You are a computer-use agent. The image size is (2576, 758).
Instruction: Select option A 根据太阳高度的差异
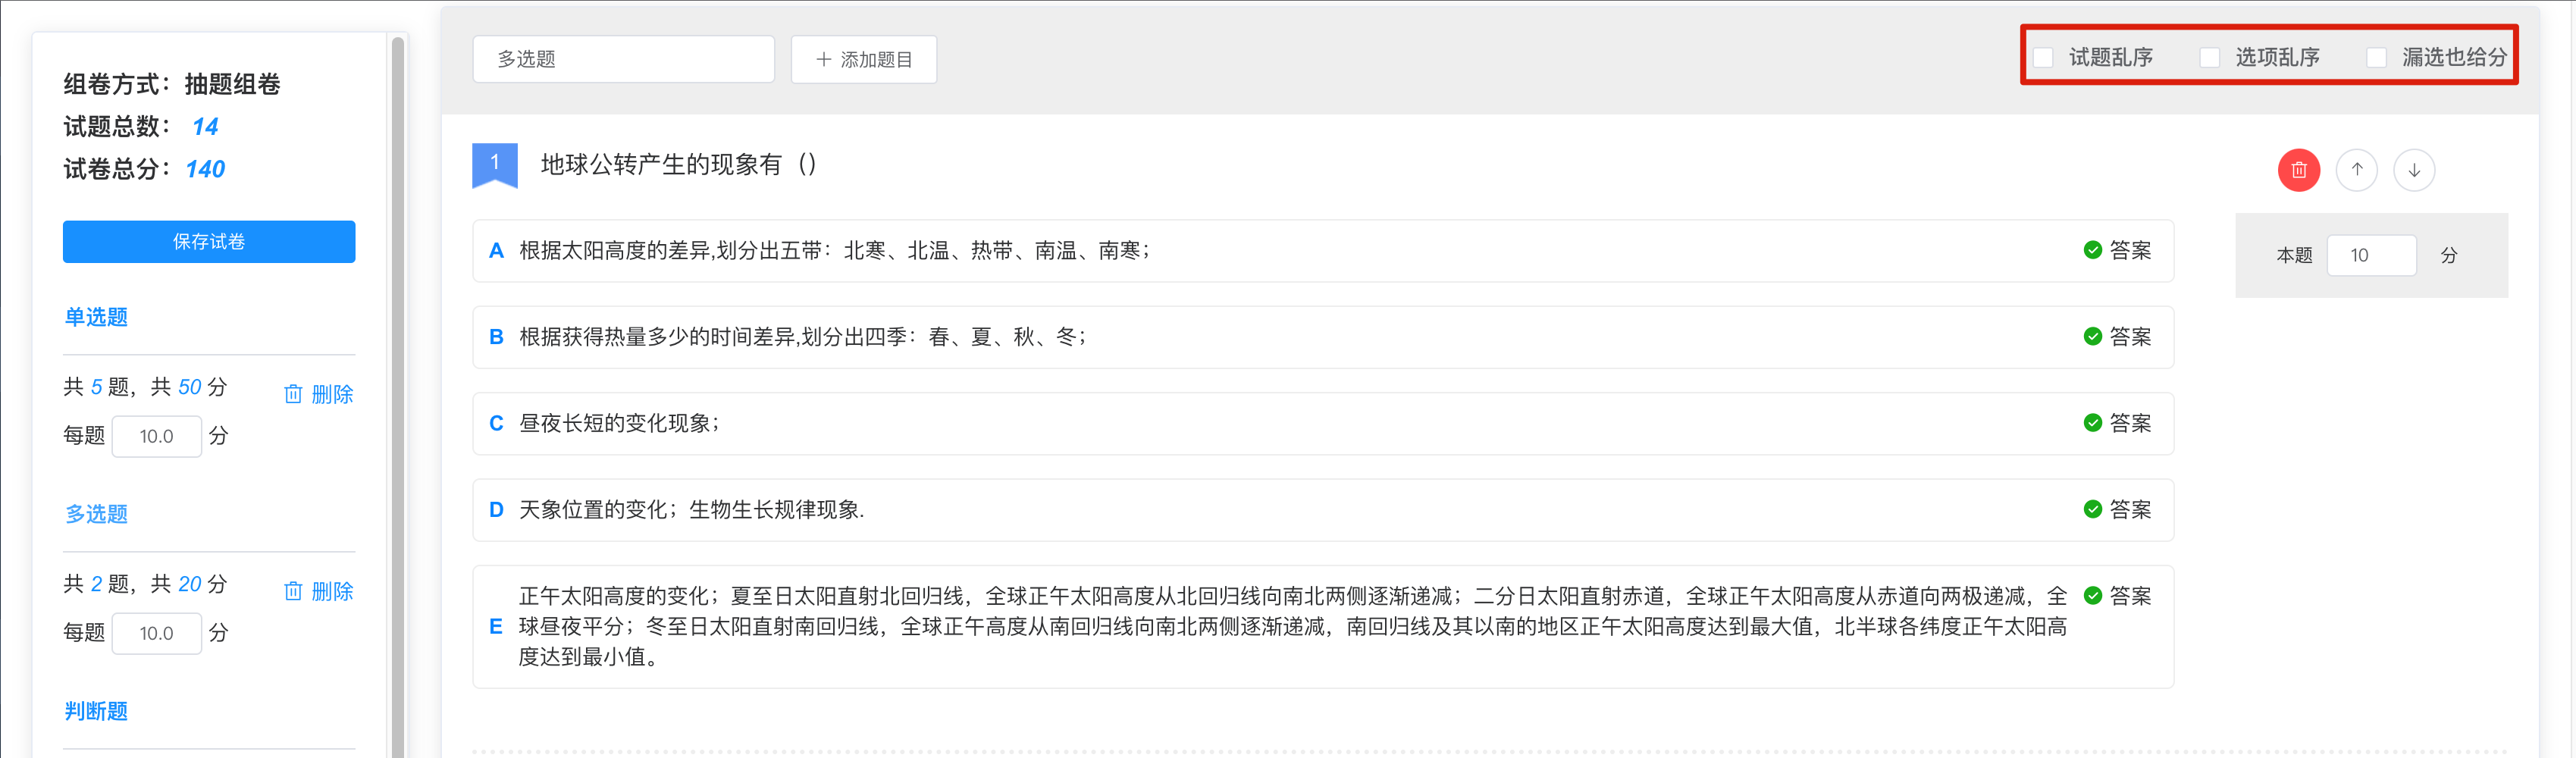pyautogui.click(x=1323, y=251)
